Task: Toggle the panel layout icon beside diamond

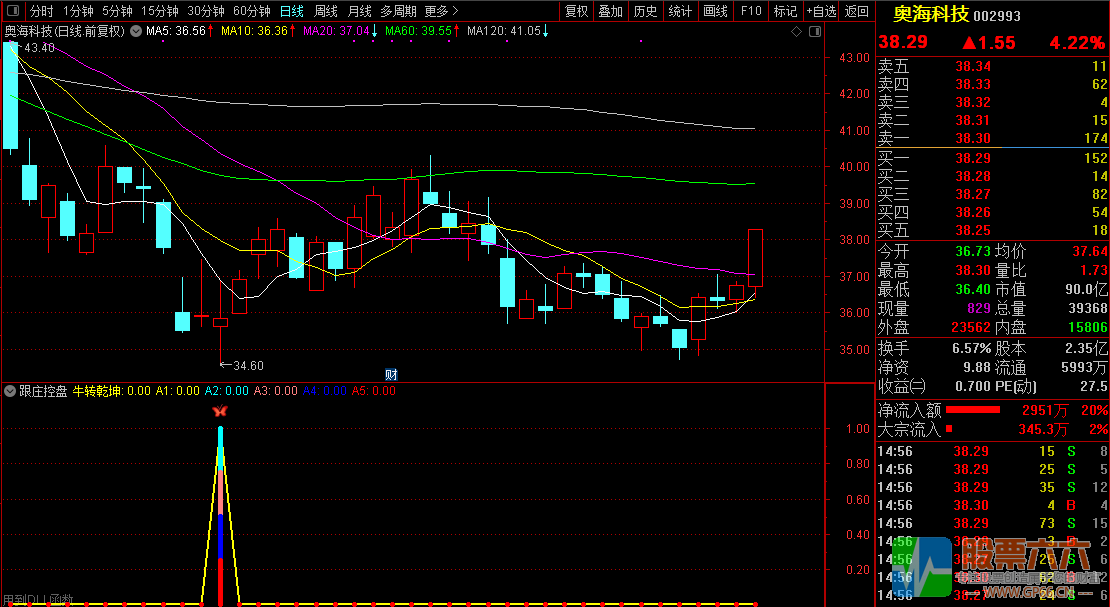Action: pos(815,31)
